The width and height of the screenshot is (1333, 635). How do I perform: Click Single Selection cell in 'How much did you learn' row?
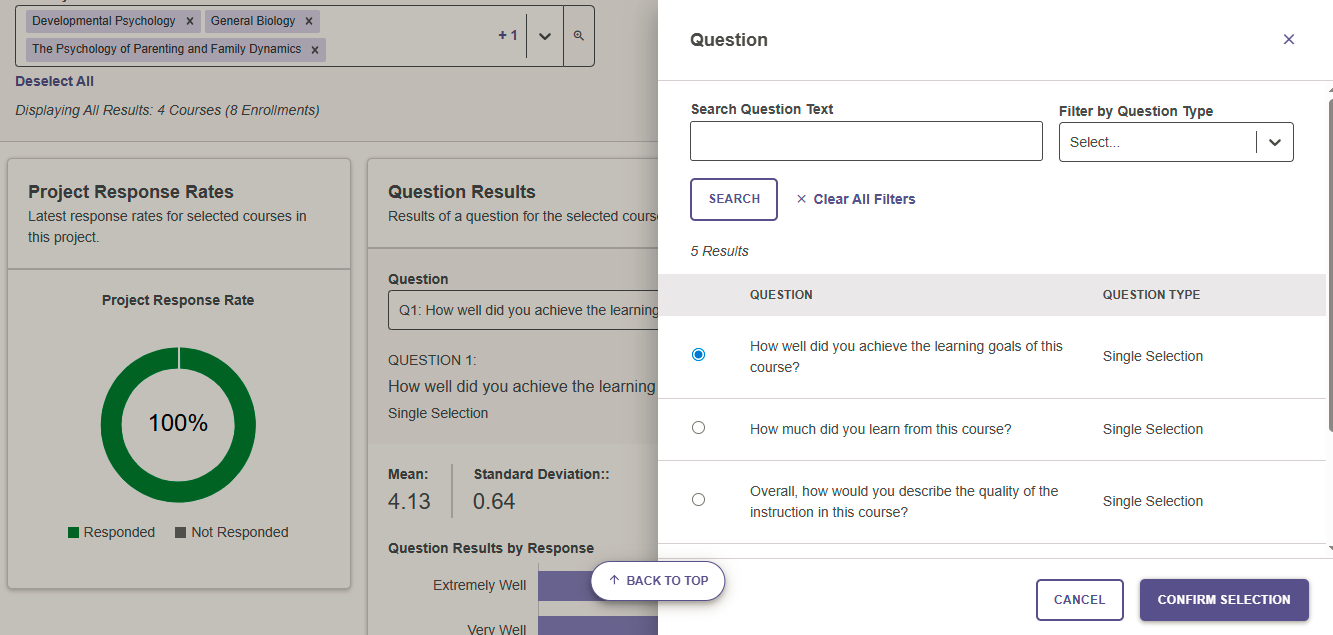[1153, 429]
